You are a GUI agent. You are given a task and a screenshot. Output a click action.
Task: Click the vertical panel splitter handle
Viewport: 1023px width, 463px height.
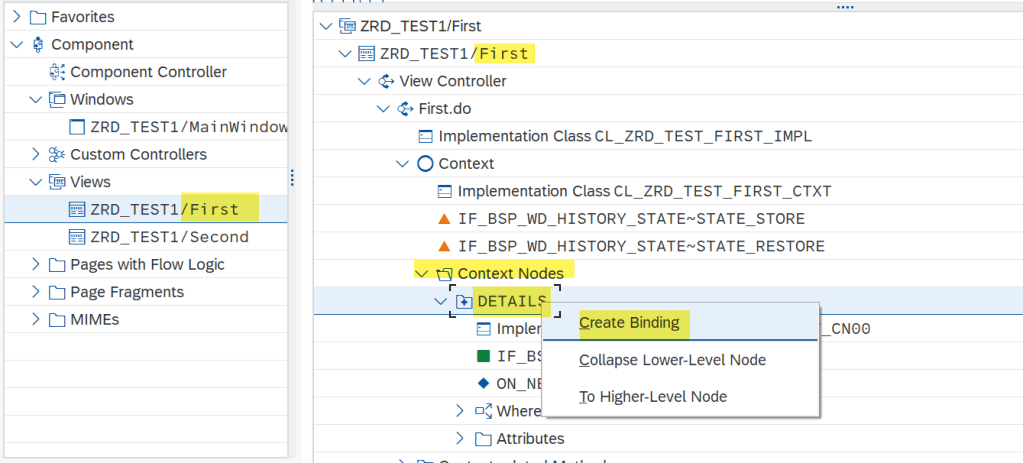(x=292, y=177)
